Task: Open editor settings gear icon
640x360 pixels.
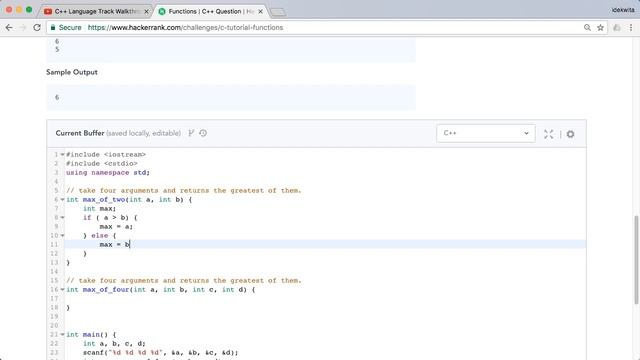Action: (x=570, y=134)
